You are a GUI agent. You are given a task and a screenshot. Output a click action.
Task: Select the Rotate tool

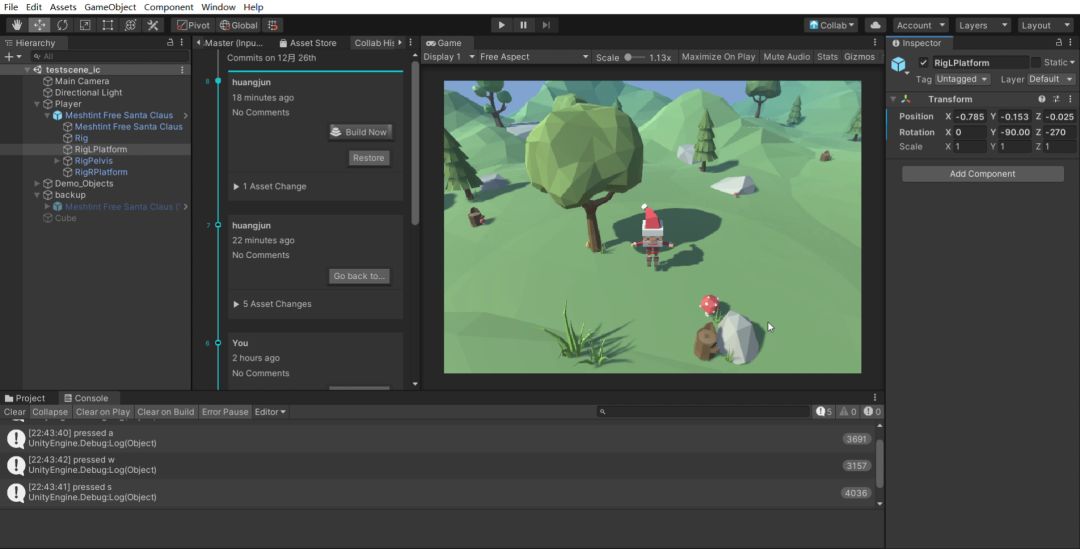(62, 25)
